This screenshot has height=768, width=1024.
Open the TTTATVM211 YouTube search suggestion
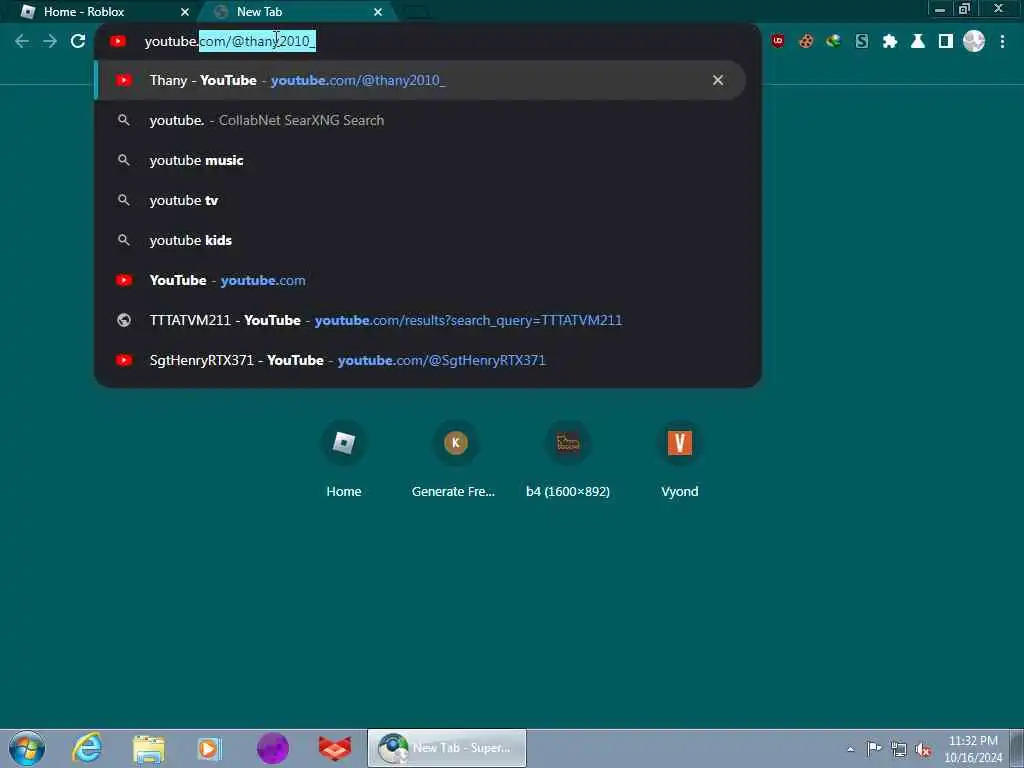[420, 320]
